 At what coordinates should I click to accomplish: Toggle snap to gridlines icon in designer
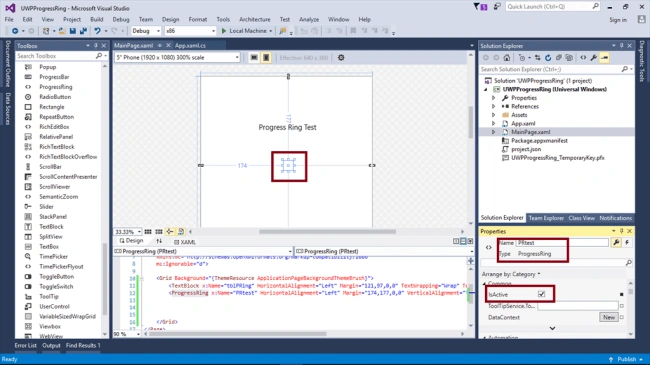pyautogui.click(x=159, y=231)
